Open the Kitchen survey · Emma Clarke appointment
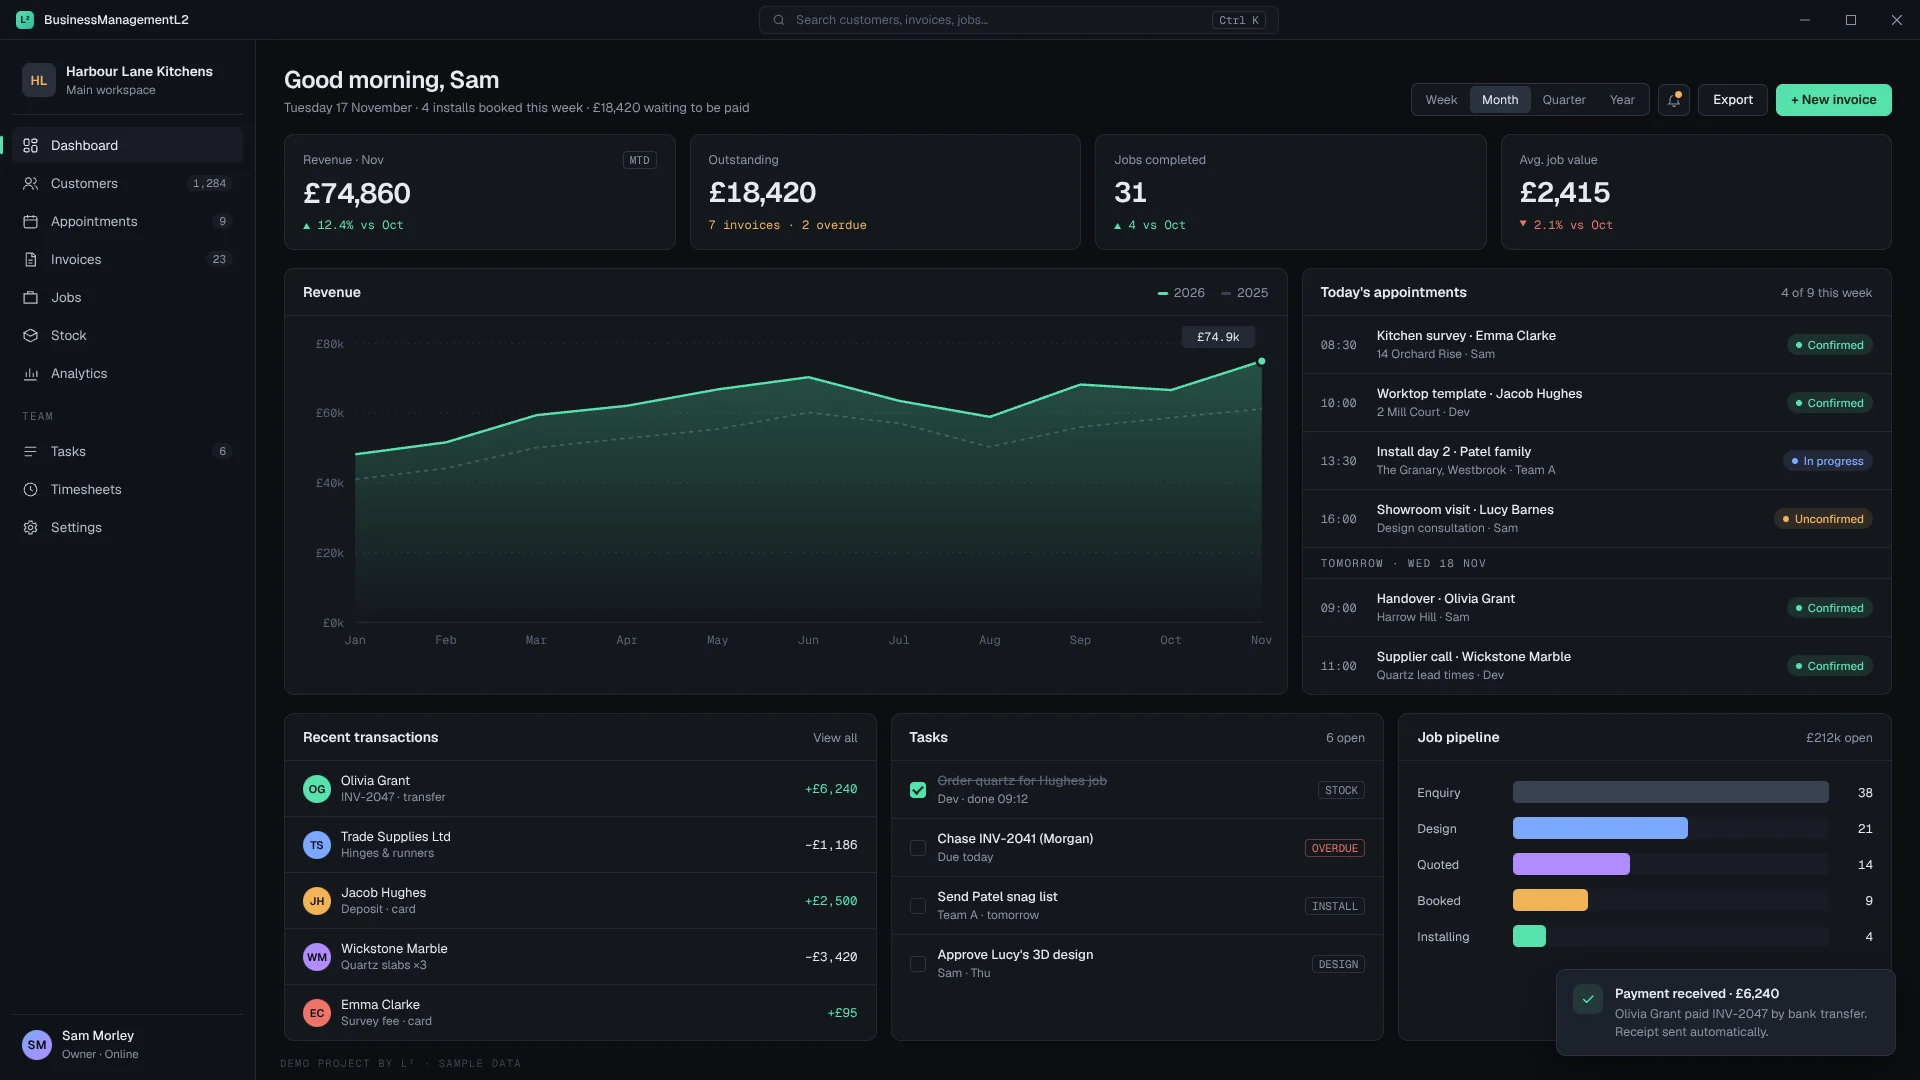 pyautogui.click(x=1596, y=345)
